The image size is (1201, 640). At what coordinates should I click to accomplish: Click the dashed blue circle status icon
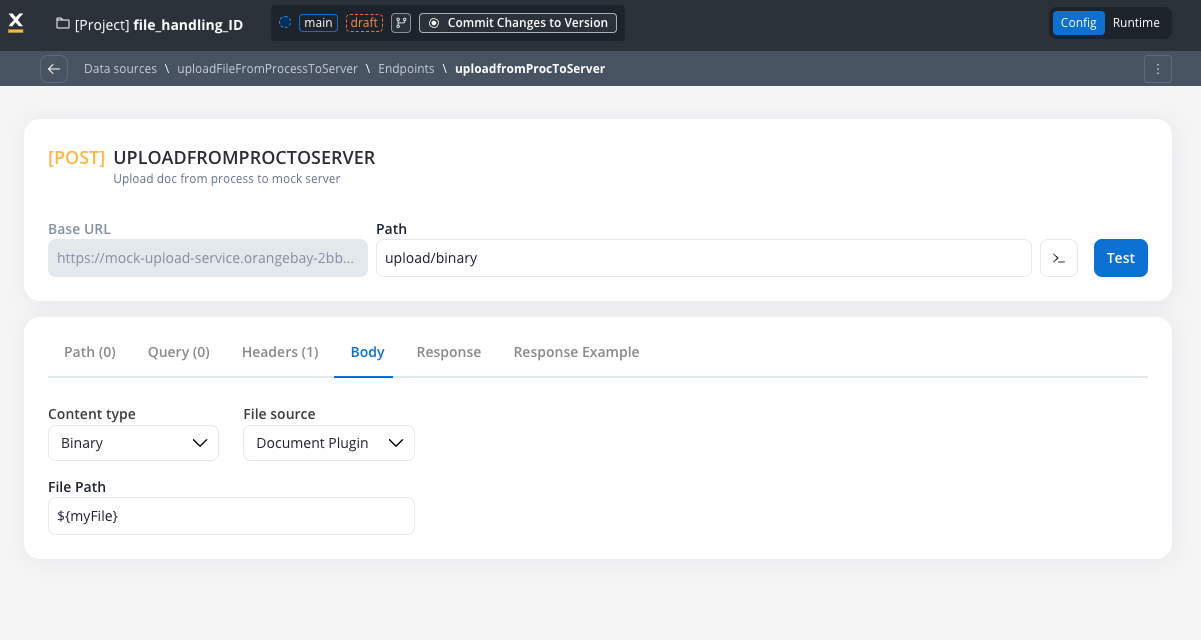tap(284, 22)
